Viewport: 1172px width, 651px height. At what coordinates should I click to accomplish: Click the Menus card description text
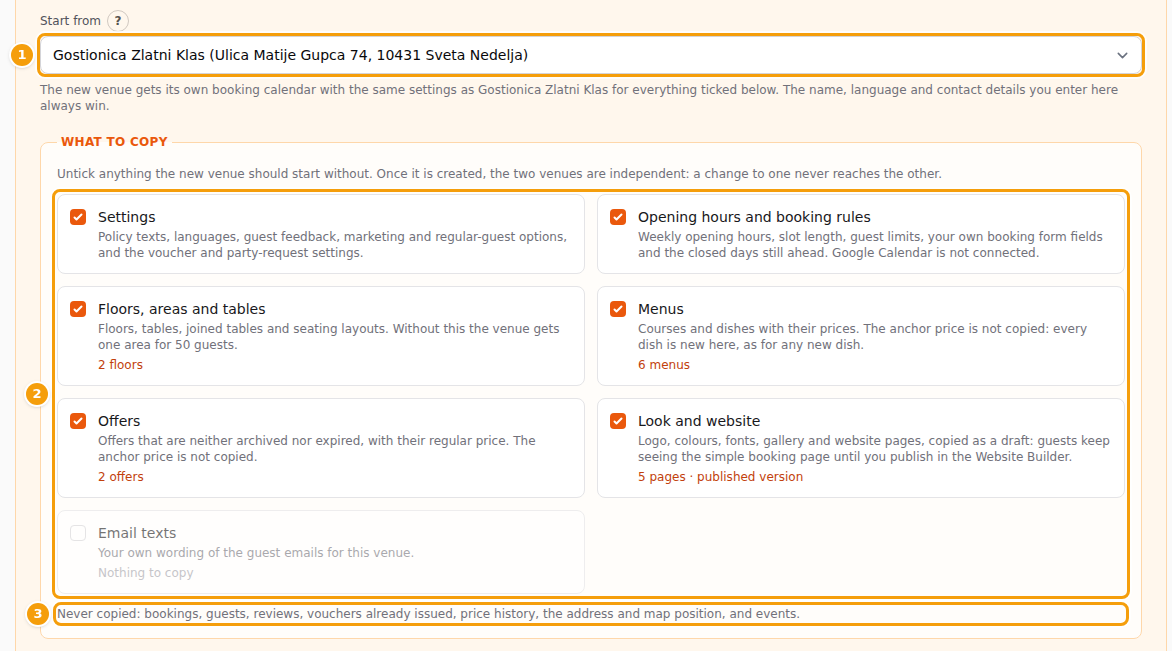(x=863, y=336)
